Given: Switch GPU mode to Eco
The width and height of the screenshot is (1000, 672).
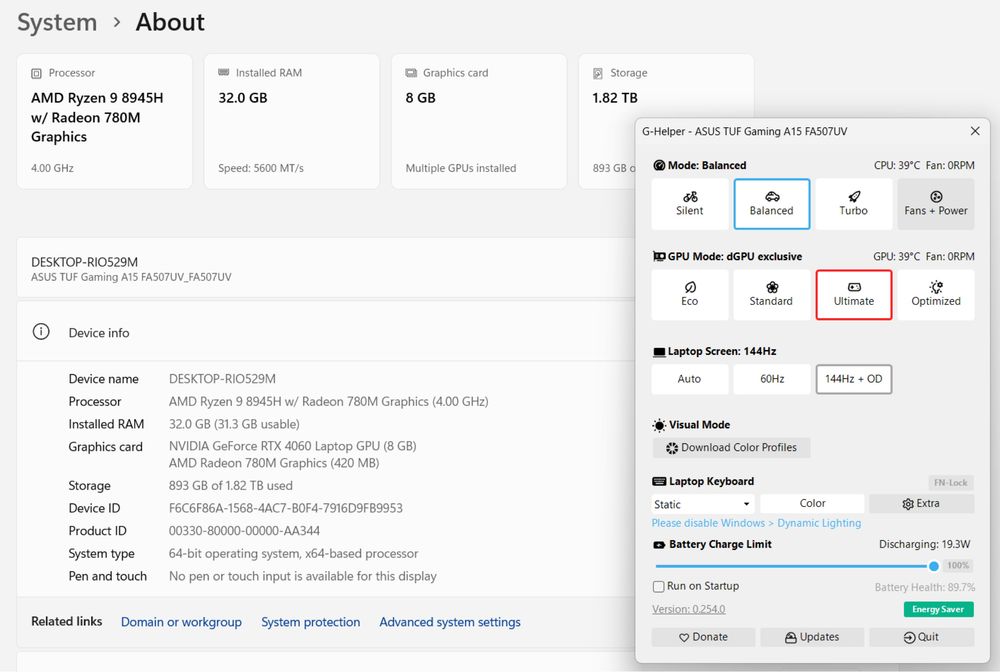Looking at the screenshot, I should click(x=689, y=295).
